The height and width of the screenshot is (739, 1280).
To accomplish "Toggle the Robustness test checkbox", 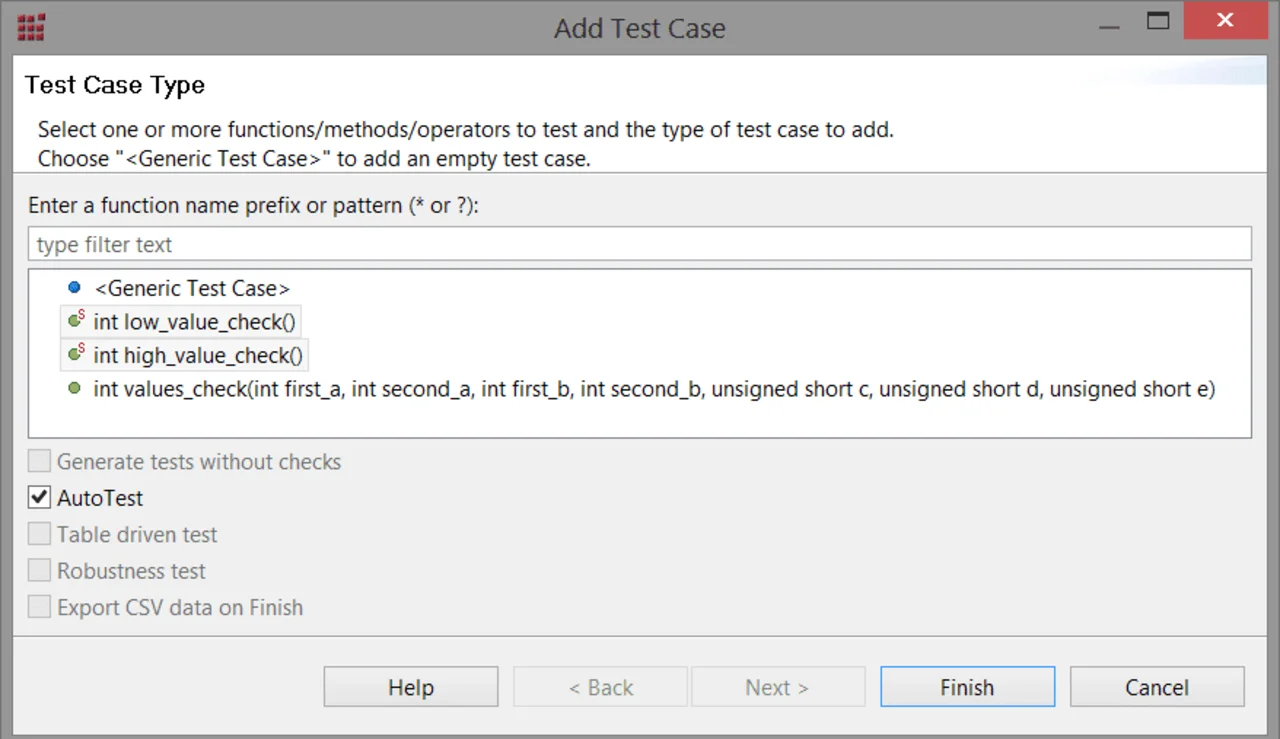I will [39, 570].
